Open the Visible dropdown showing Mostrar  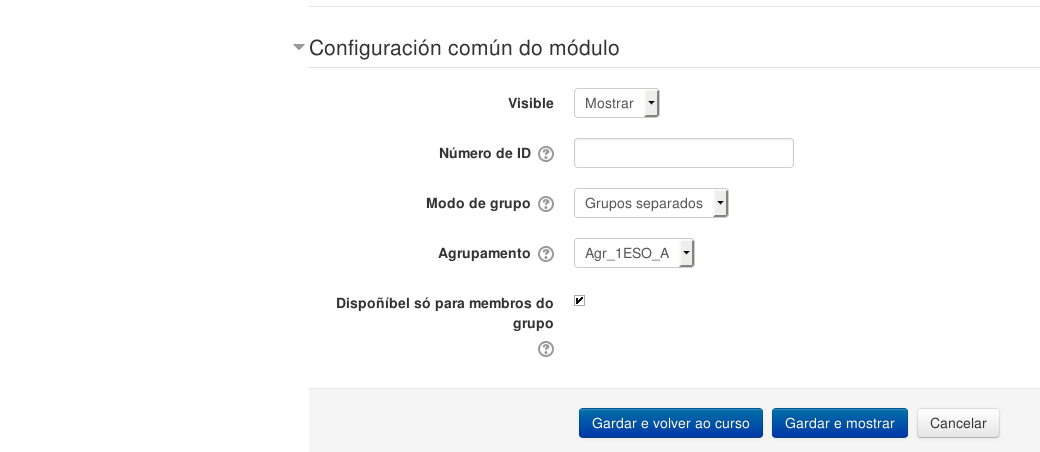coord(616,103)
